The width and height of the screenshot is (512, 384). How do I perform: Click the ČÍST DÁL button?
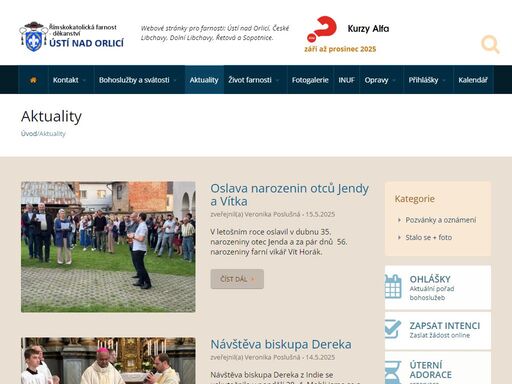point(237,279)
